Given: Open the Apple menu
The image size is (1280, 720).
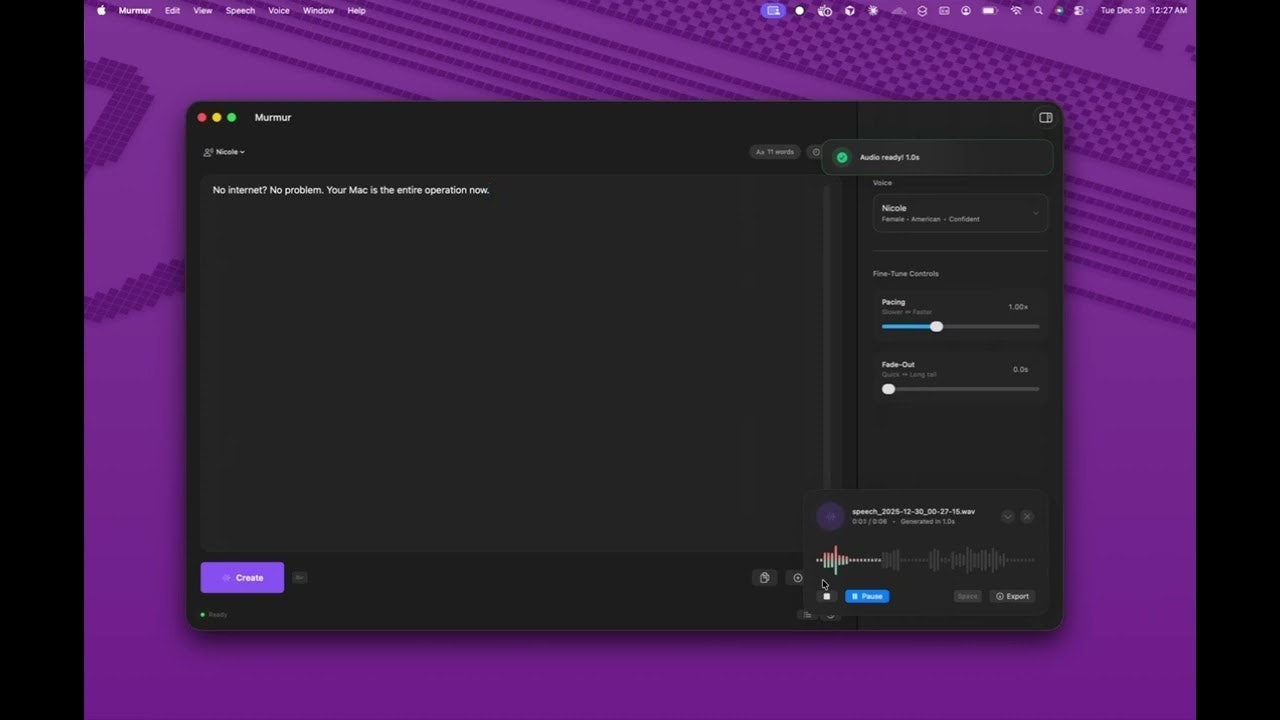Looking at the screenshot, I should click(101, 10).
